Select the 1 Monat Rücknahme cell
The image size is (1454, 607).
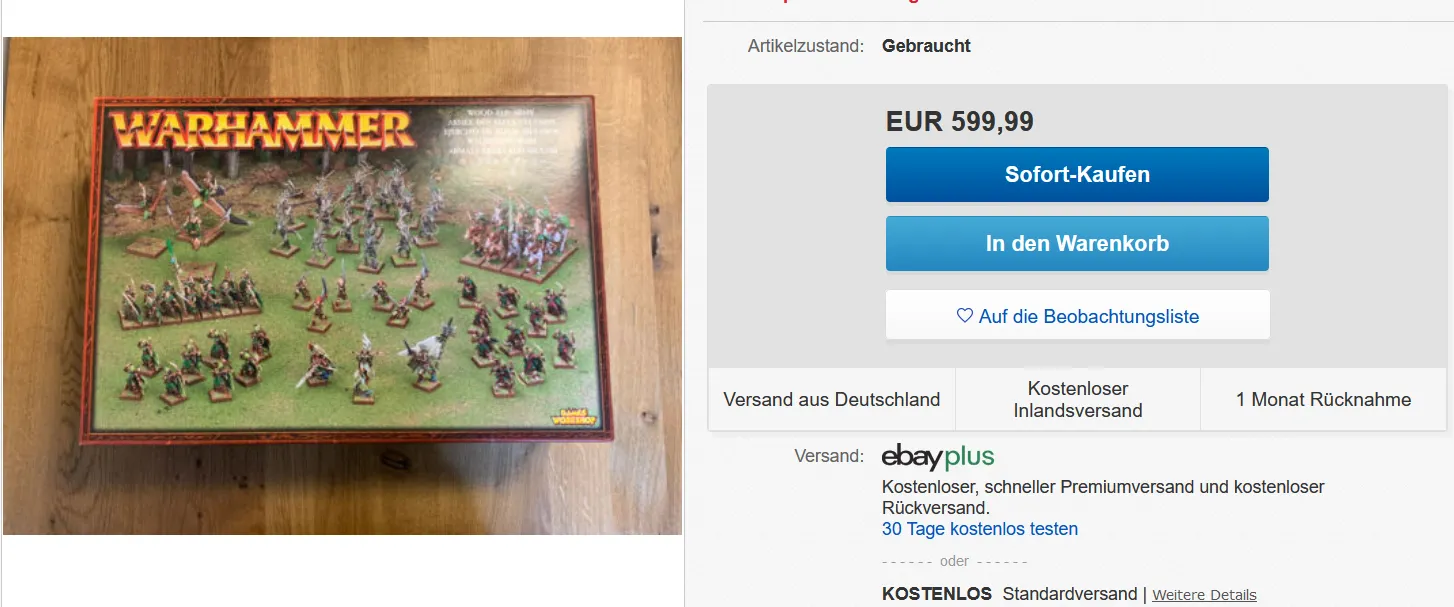coord(1323,399)
